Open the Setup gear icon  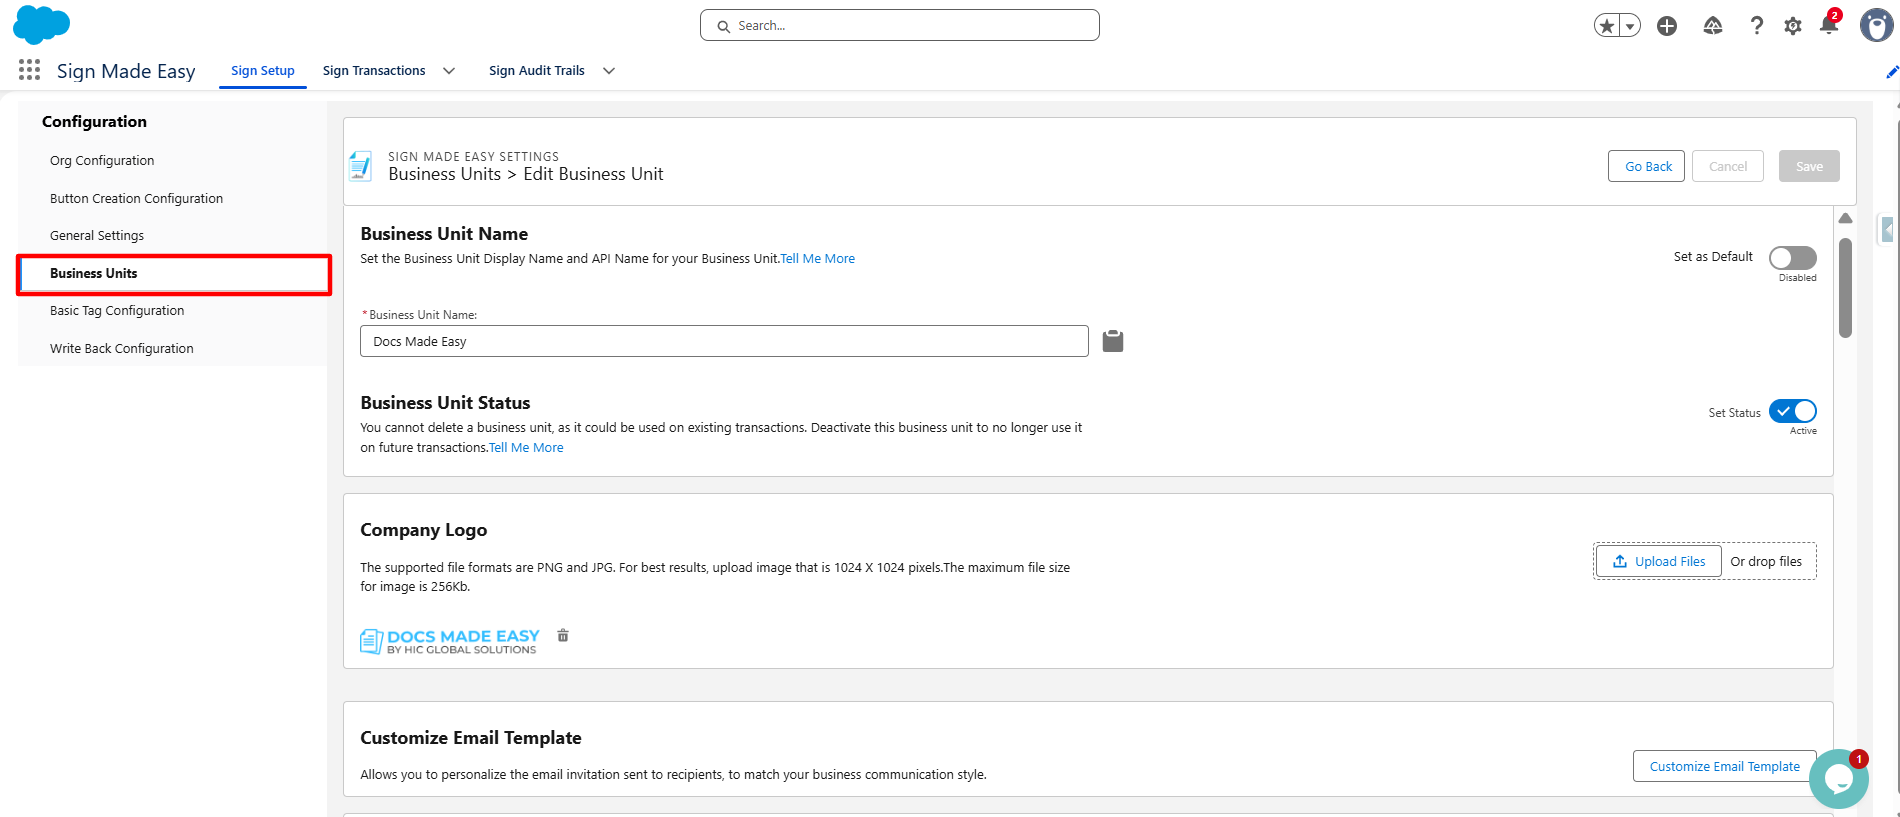1793,26
